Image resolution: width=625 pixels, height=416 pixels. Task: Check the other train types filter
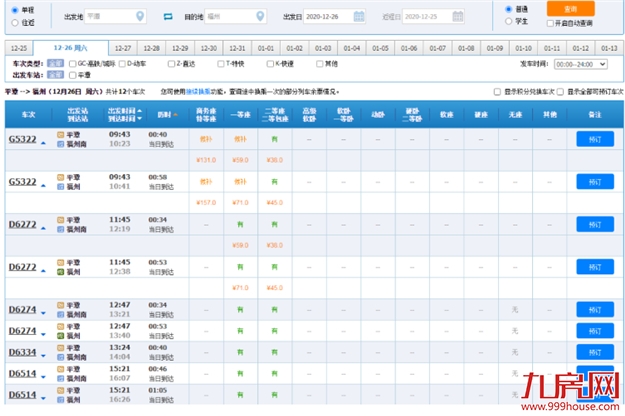pyautogui.click(x=320, y=64)
